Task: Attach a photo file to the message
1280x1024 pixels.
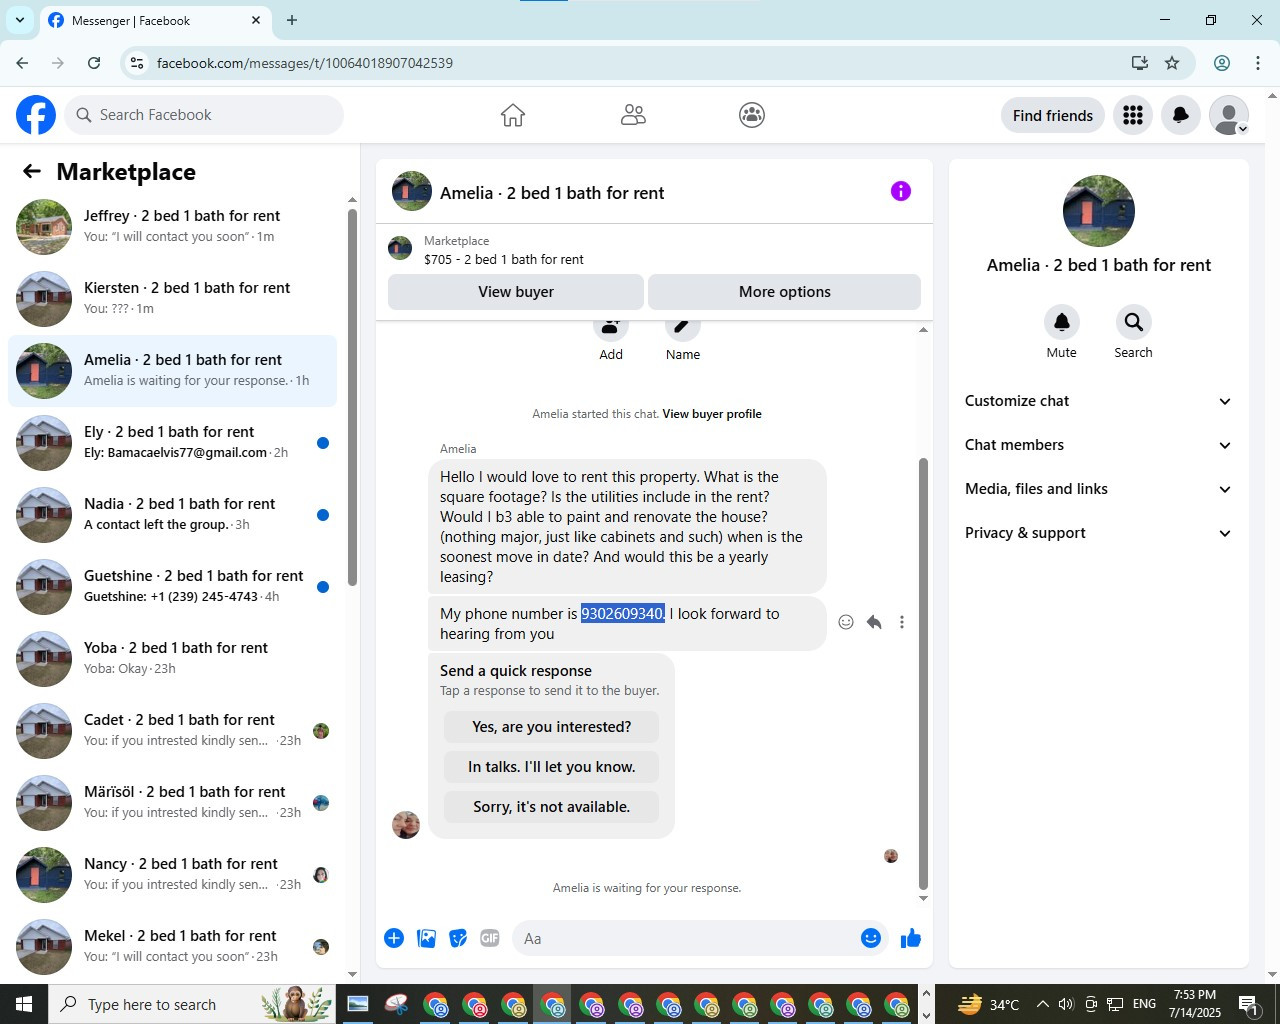Action: [426, 938]
